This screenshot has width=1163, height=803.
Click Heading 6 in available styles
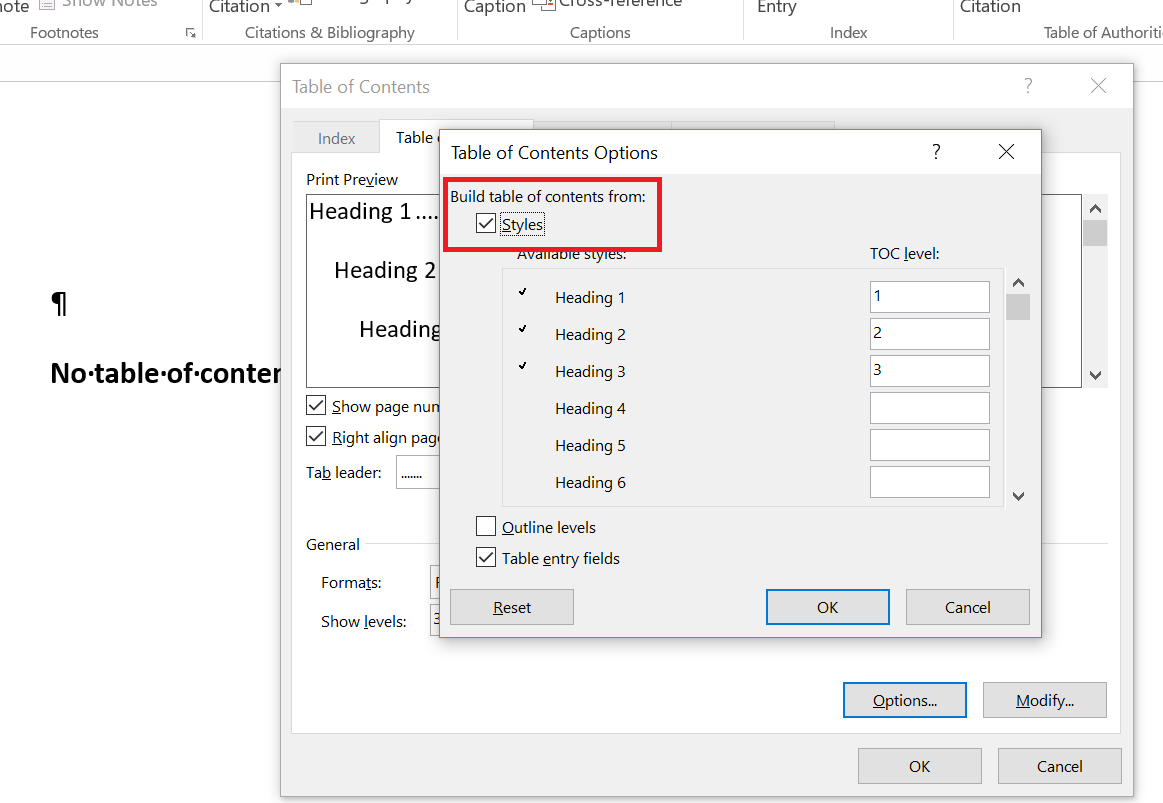590,483
